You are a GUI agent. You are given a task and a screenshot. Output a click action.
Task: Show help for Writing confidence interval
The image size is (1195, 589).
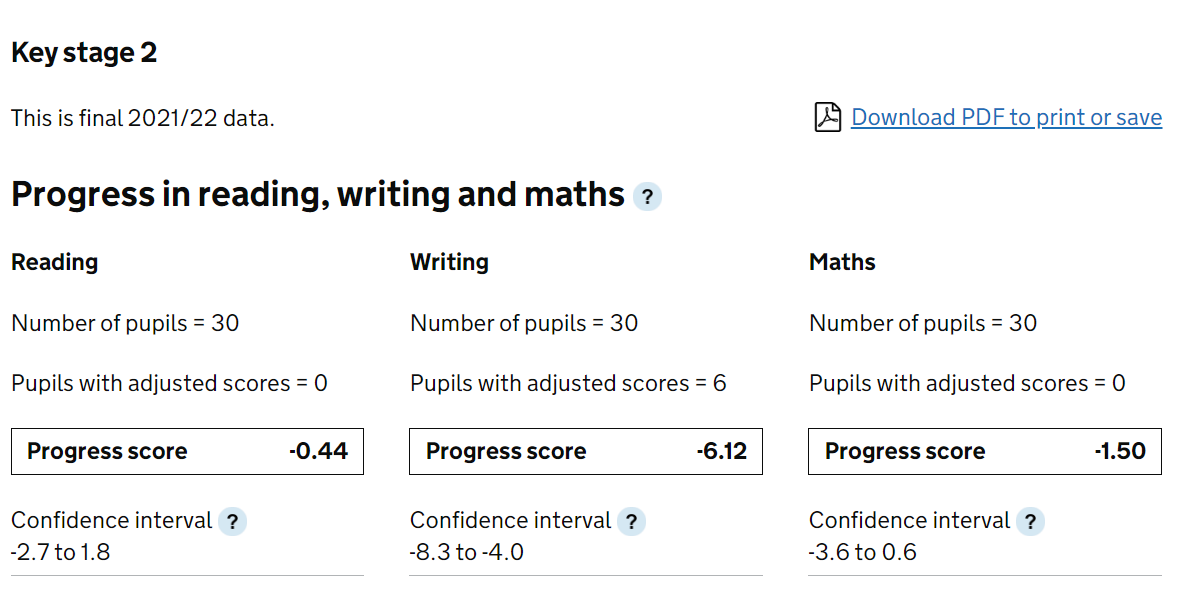pyautogui.click(x=632, y=522)
